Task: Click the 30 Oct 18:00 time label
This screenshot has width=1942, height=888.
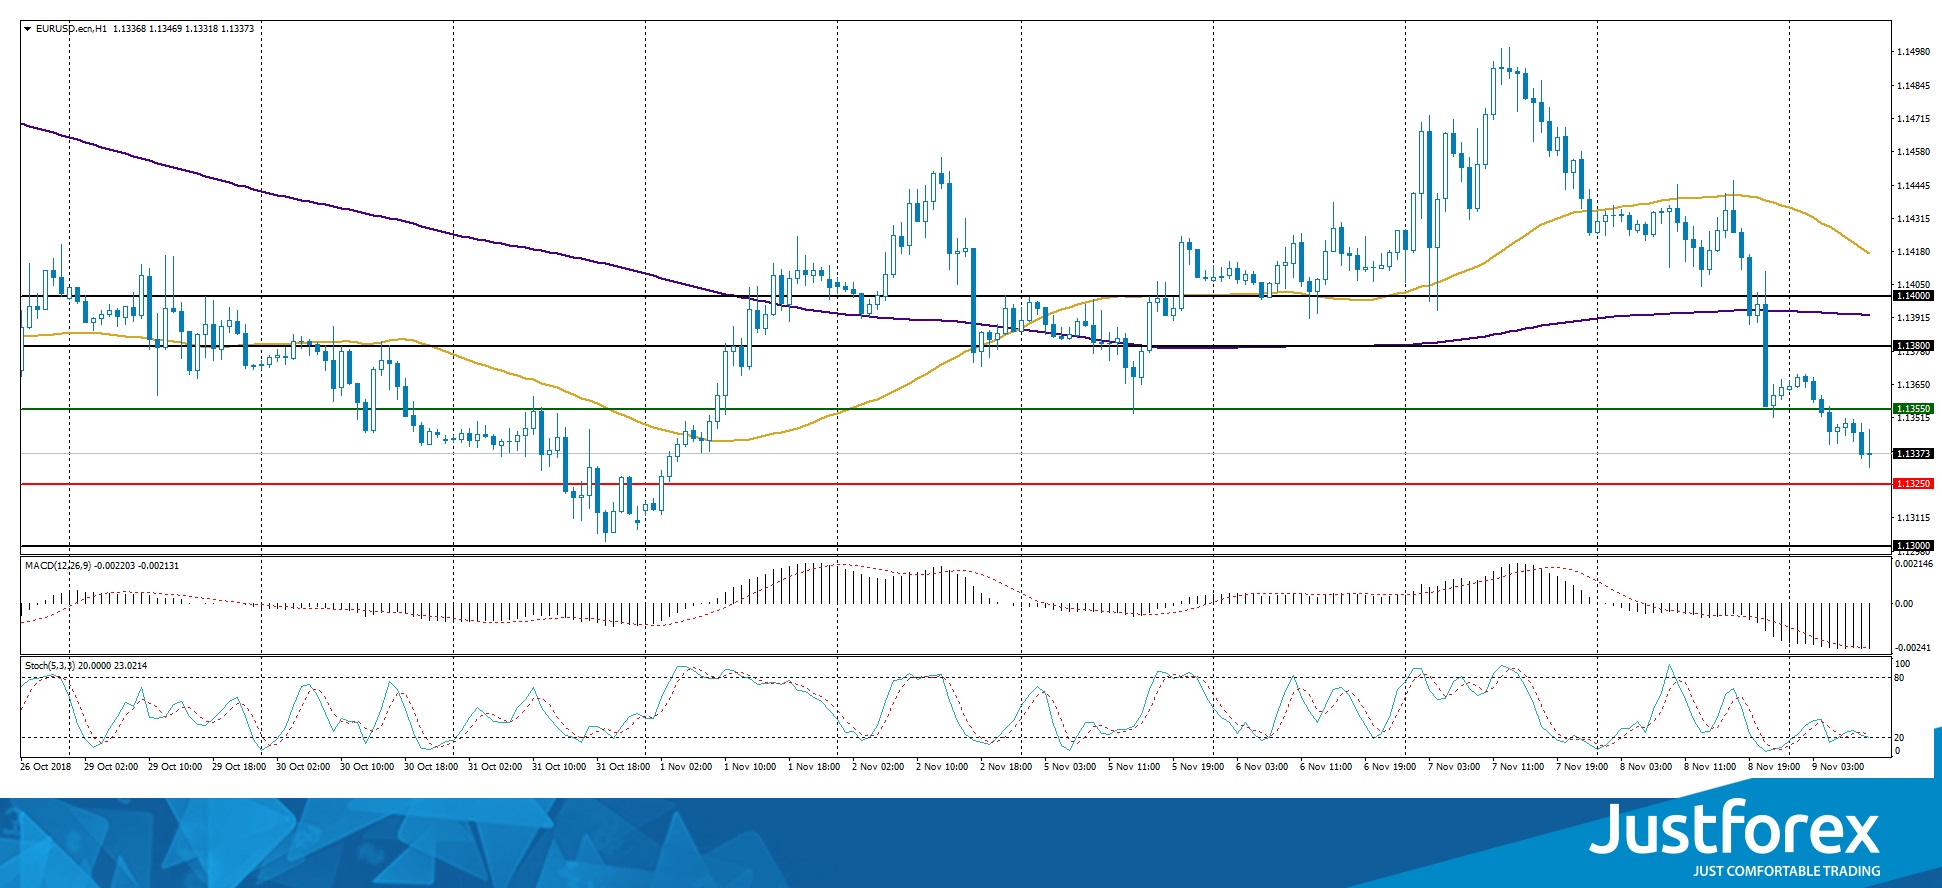Action: (431, 767)
